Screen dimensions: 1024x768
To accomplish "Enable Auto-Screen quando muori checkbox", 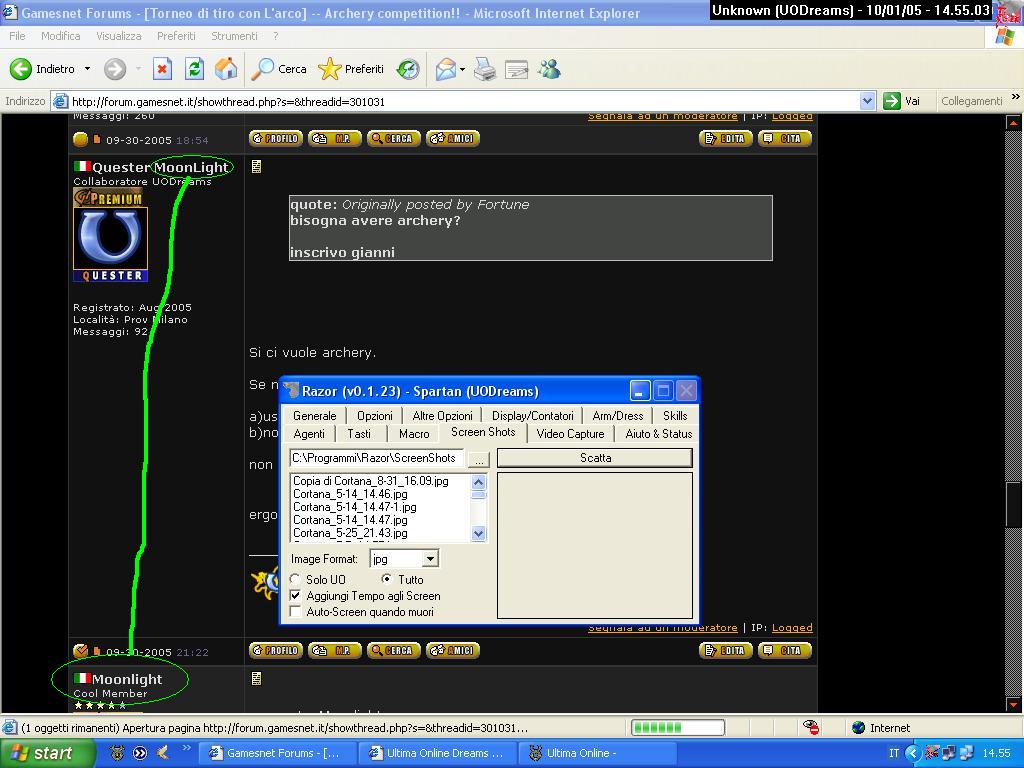I will coord(296,612).
